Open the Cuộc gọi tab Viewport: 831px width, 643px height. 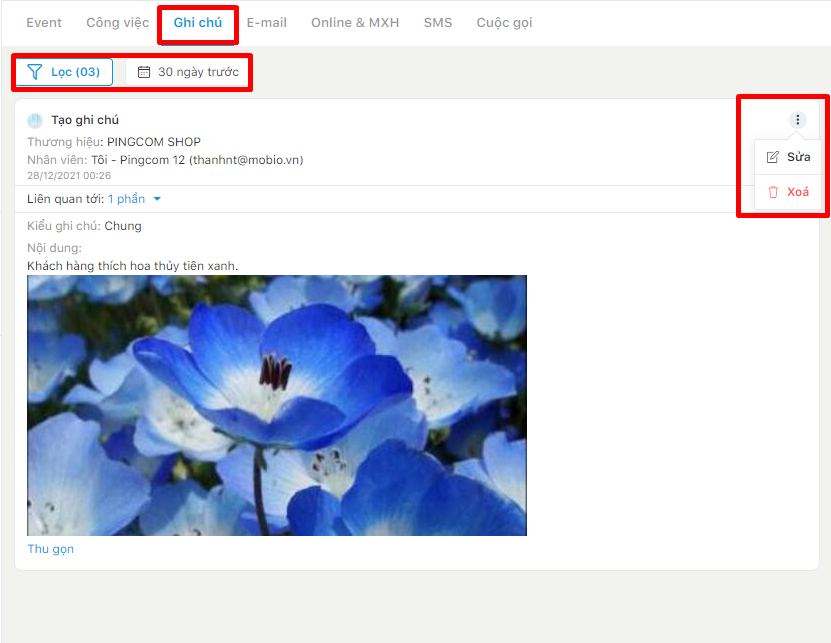pos(504,23)
